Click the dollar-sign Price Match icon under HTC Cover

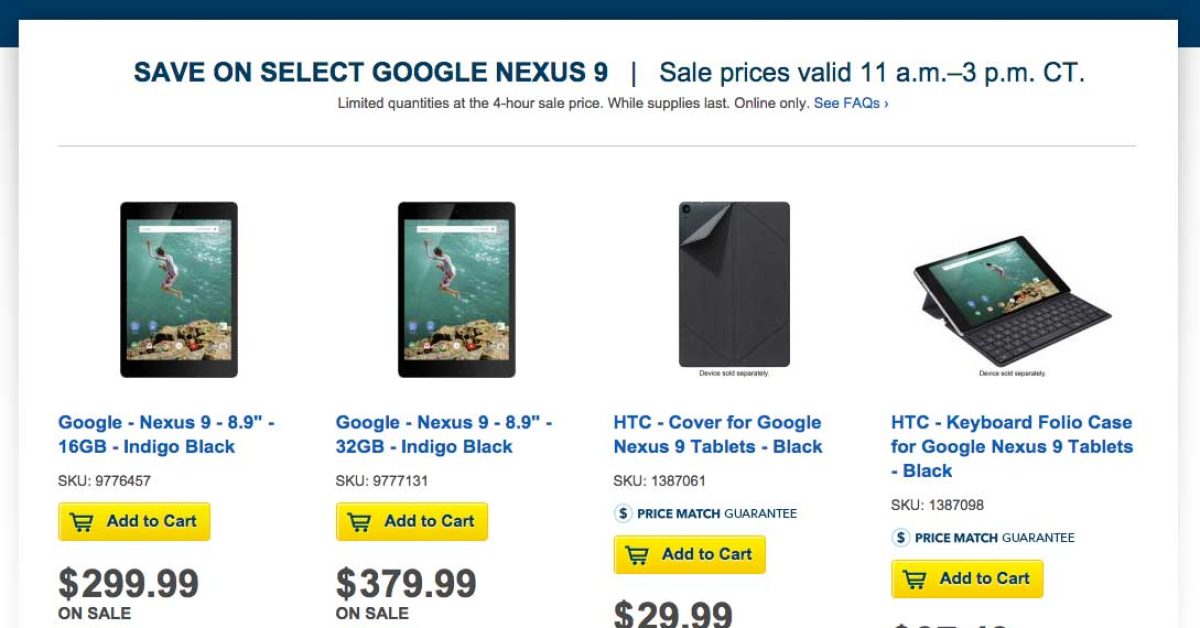point(623,514)
